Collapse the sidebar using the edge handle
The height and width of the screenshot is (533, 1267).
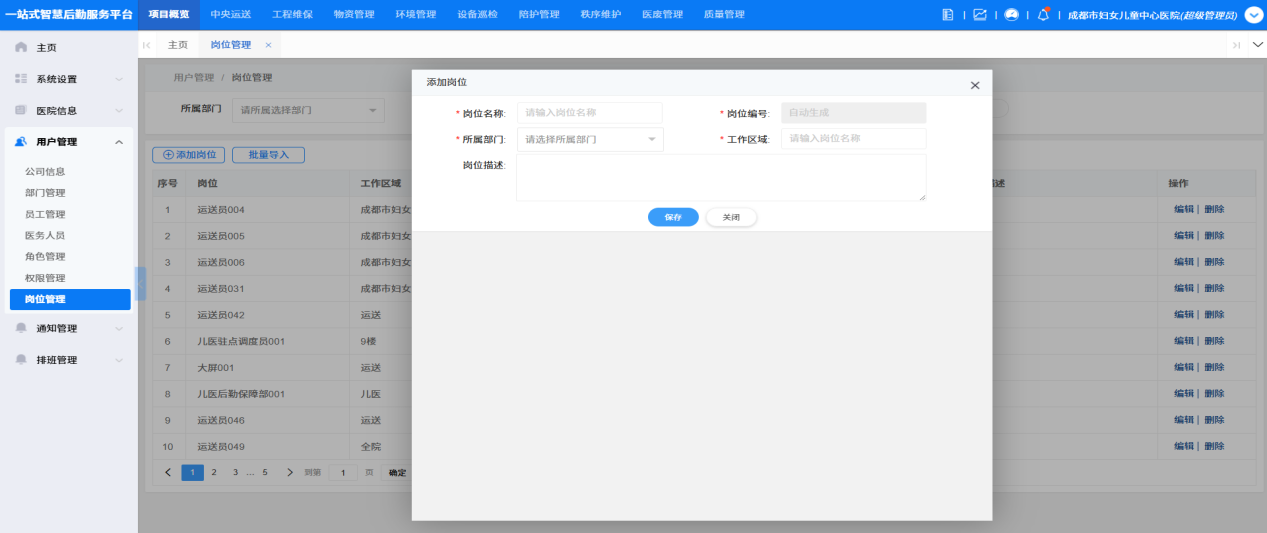(141, 283)
